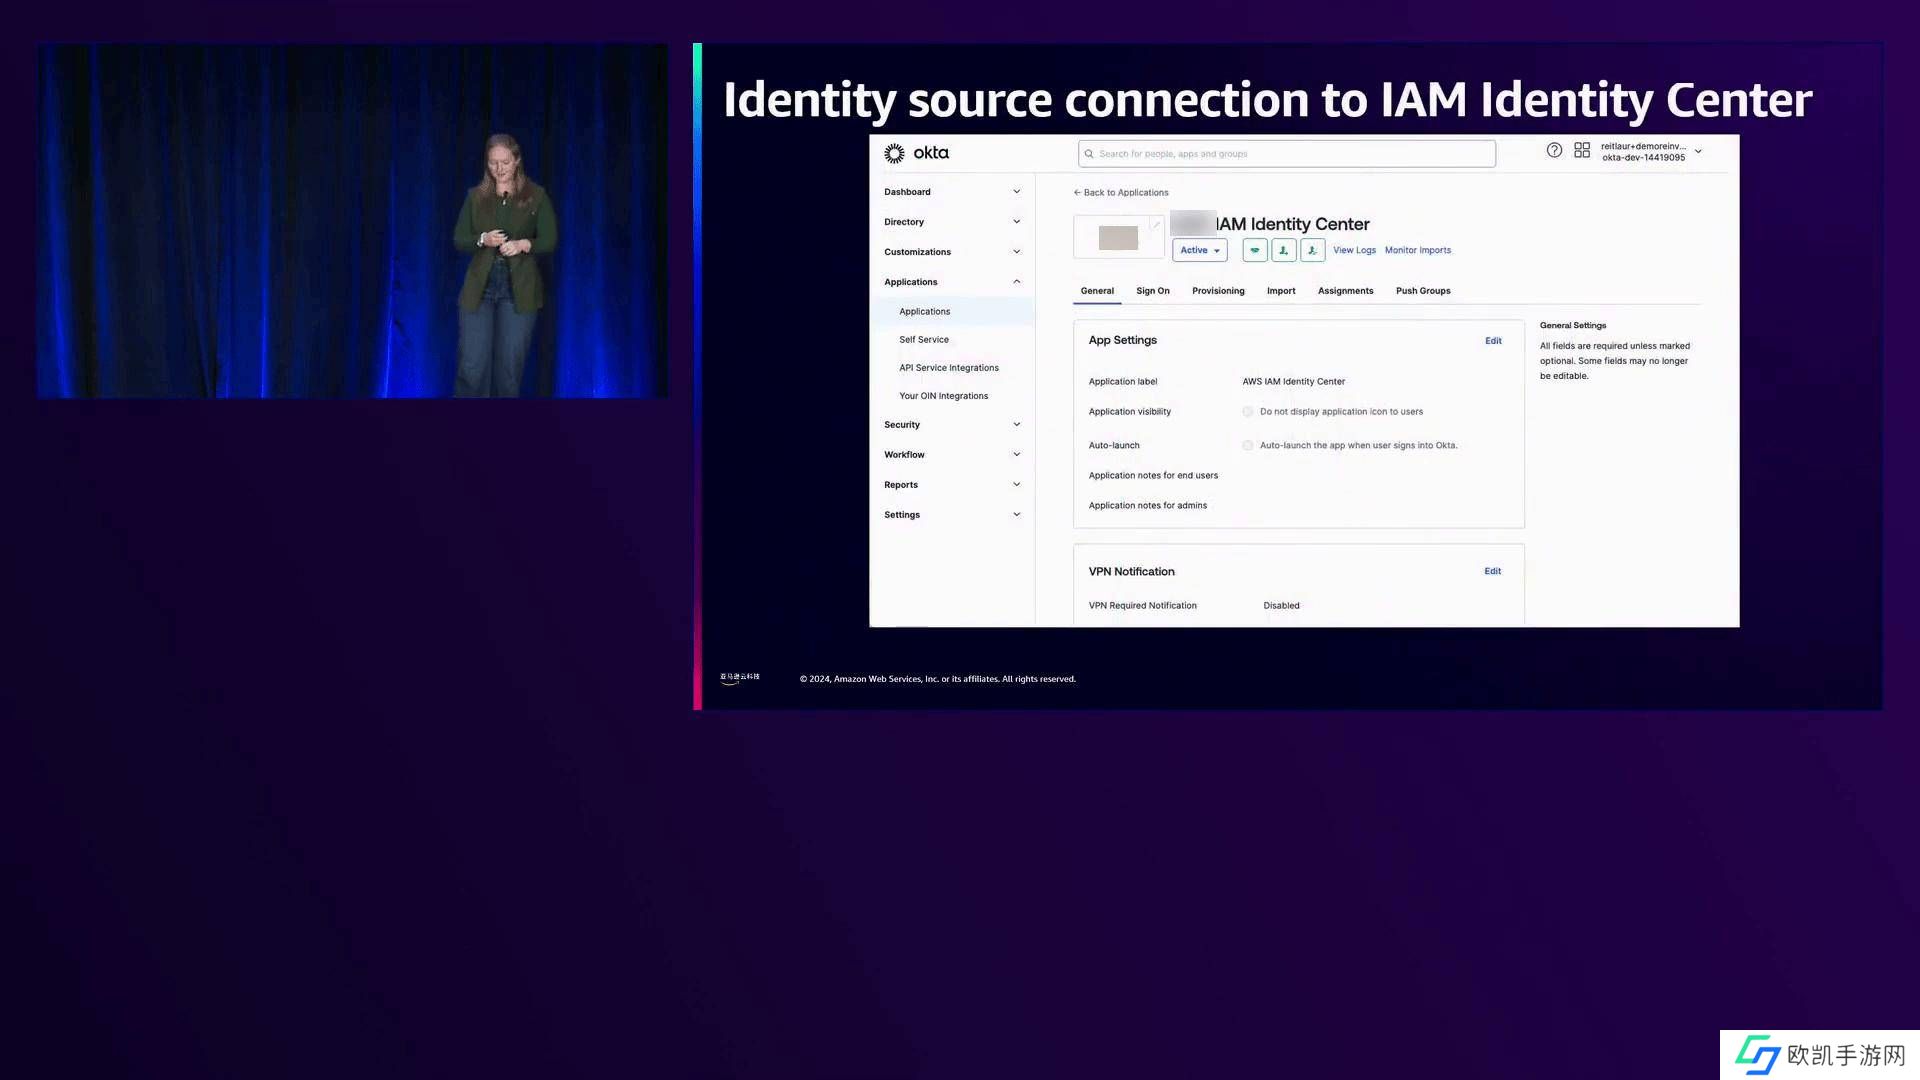Click the edit logo pencil icon
Image resolution: width=1920 pixels, height=1080 pixels.
(x=1156, y=224)
